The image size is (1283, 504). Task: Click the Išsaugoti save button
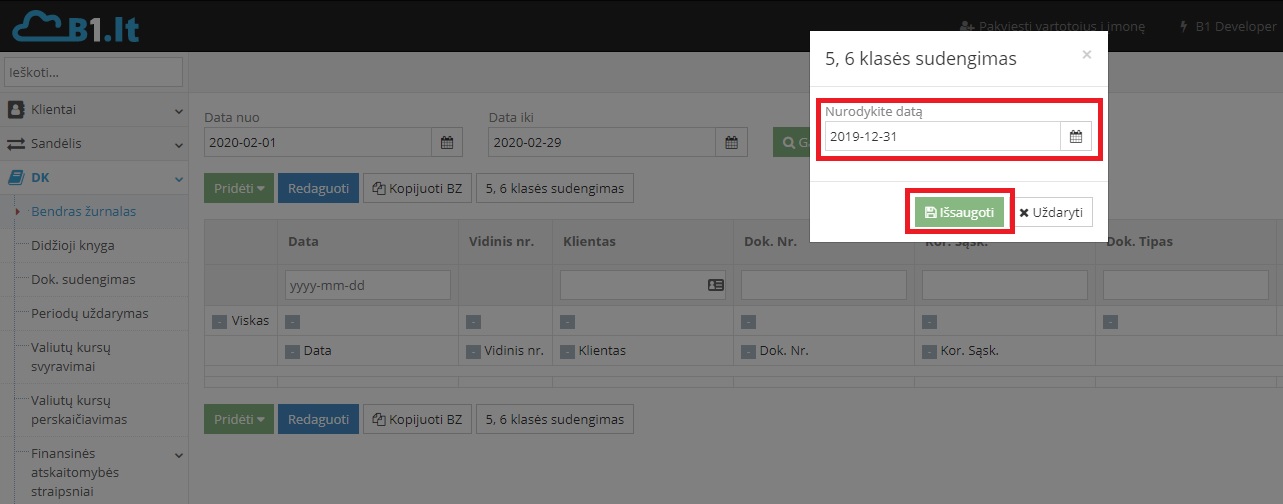pyautogui.click(x=959, y=212)
